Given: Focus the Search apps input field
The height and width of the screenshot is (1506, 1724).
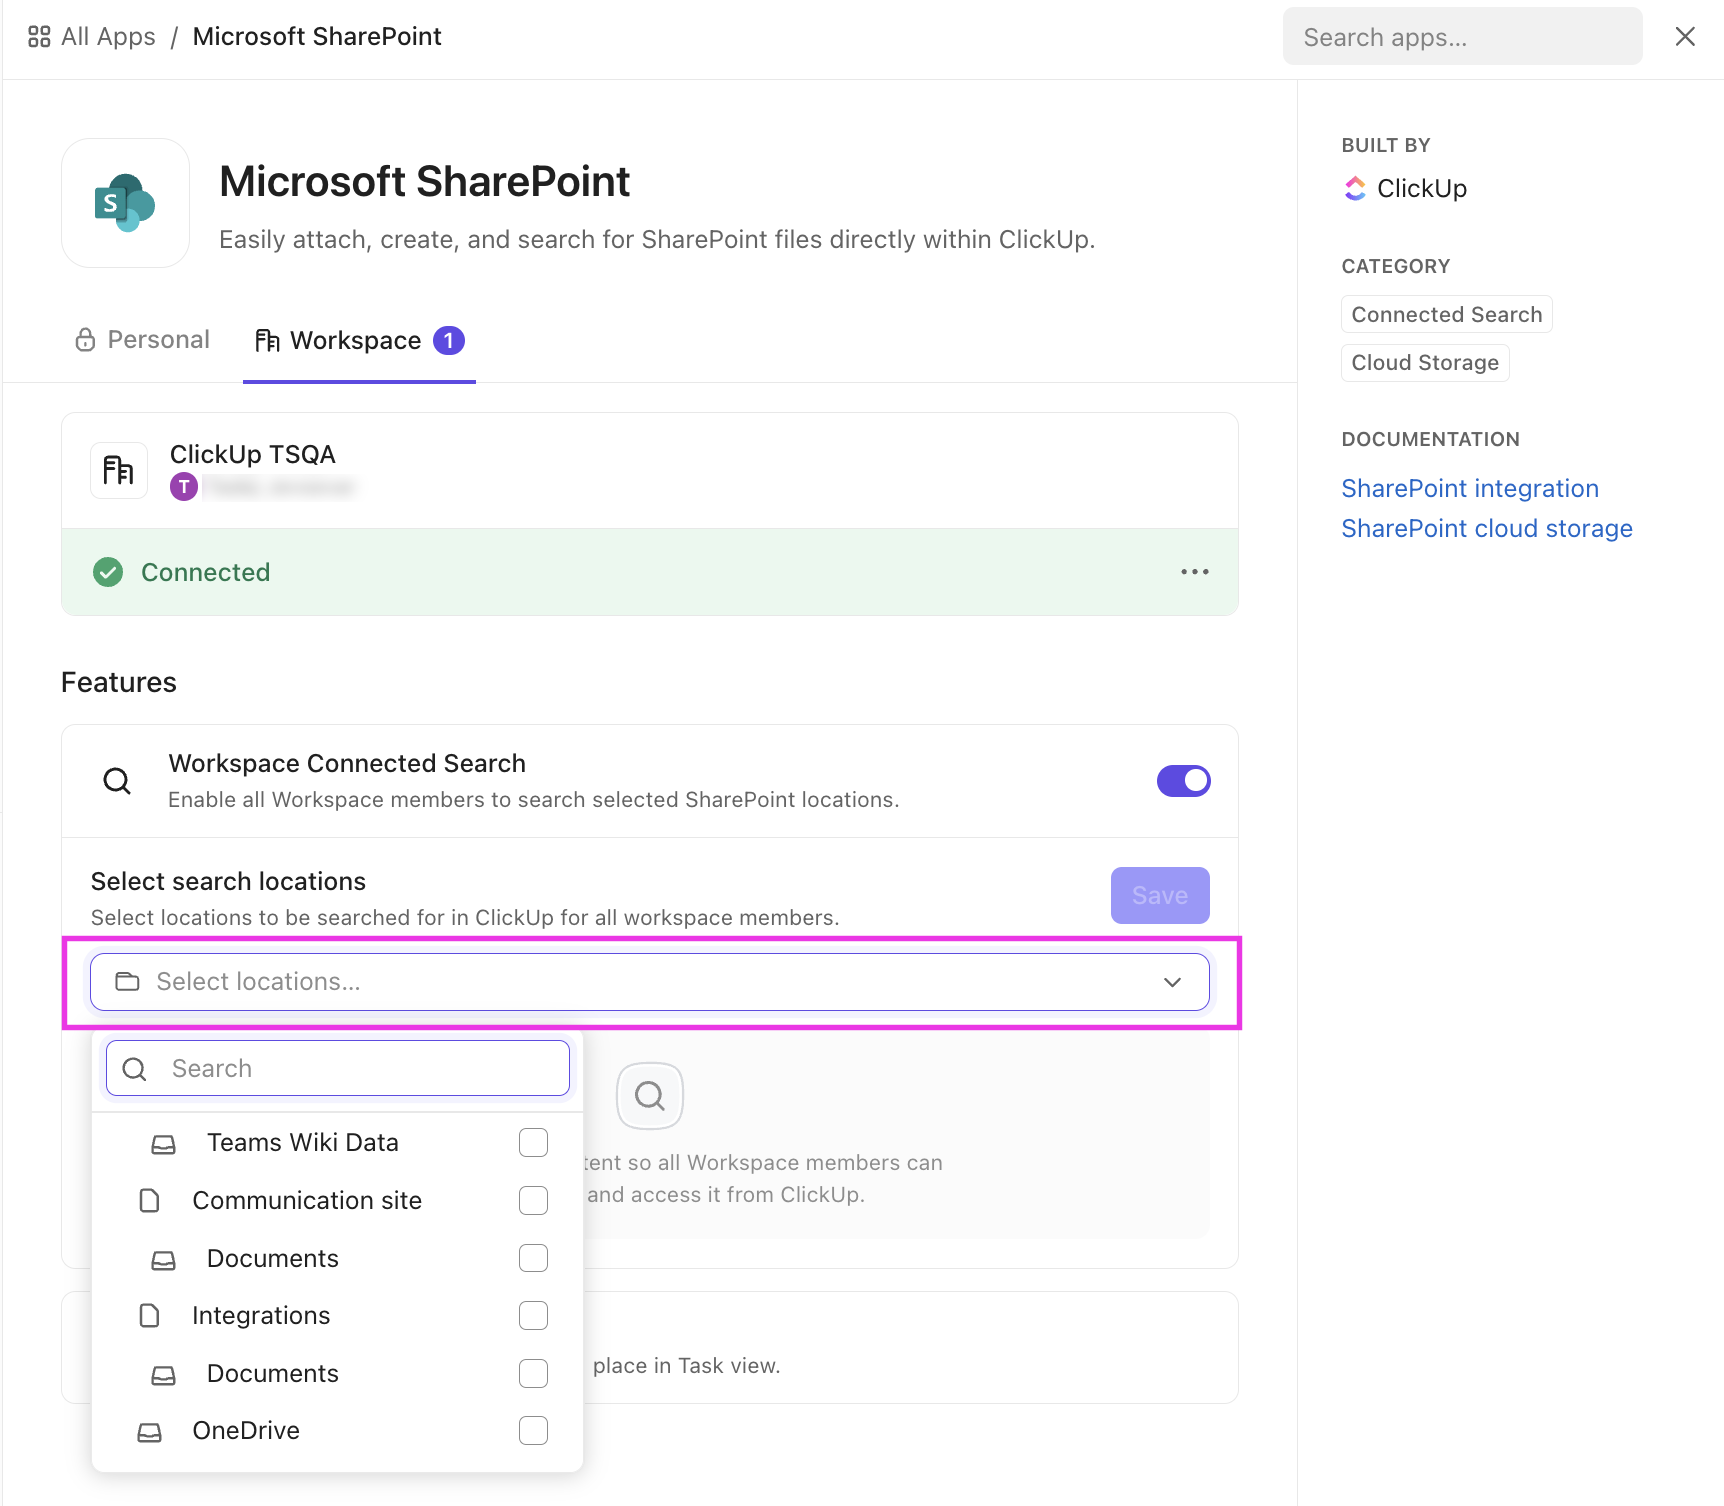Looking at the screenshot, I should pyautogui.click(x=1462, y=37).
